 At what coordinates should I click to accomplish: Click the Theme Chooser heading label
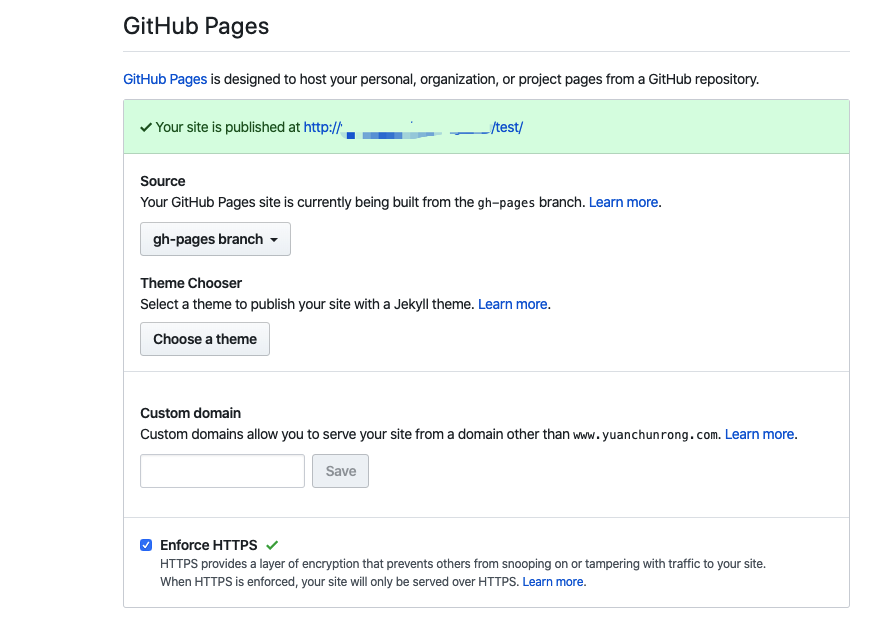191,283
